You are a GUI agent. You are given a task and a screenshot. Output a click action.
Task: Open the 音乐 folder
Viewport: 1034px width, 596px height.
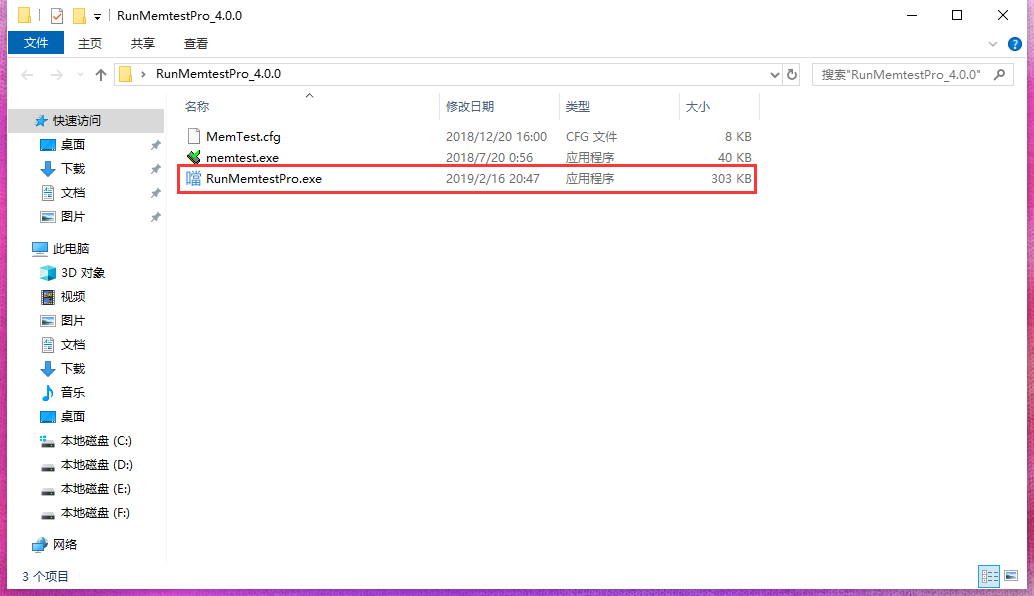pos(73,392)
